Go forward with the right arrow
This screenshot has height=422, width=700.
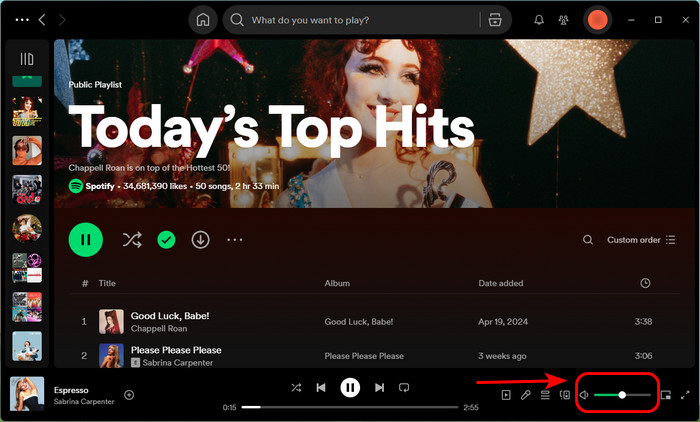click(x=62, y=20)
